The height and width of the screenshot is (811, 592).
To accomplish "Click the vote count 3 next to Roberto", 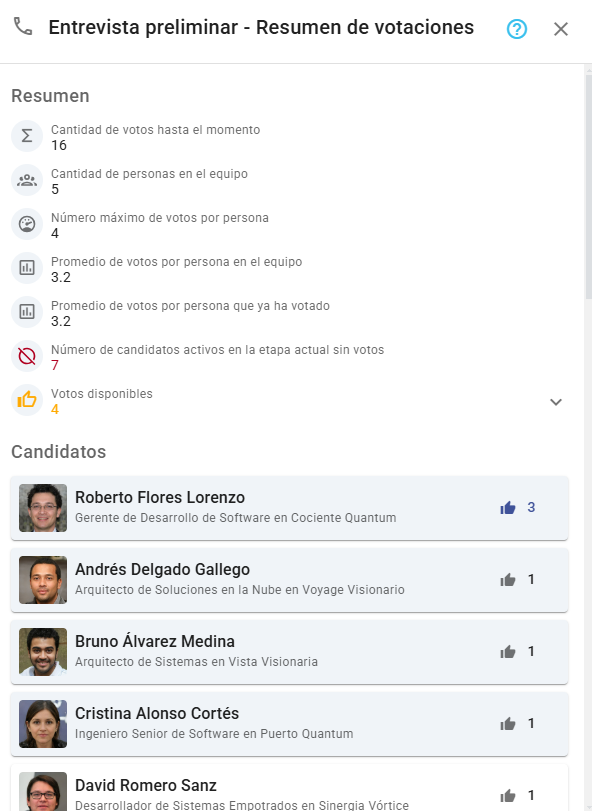I will 530,507.
